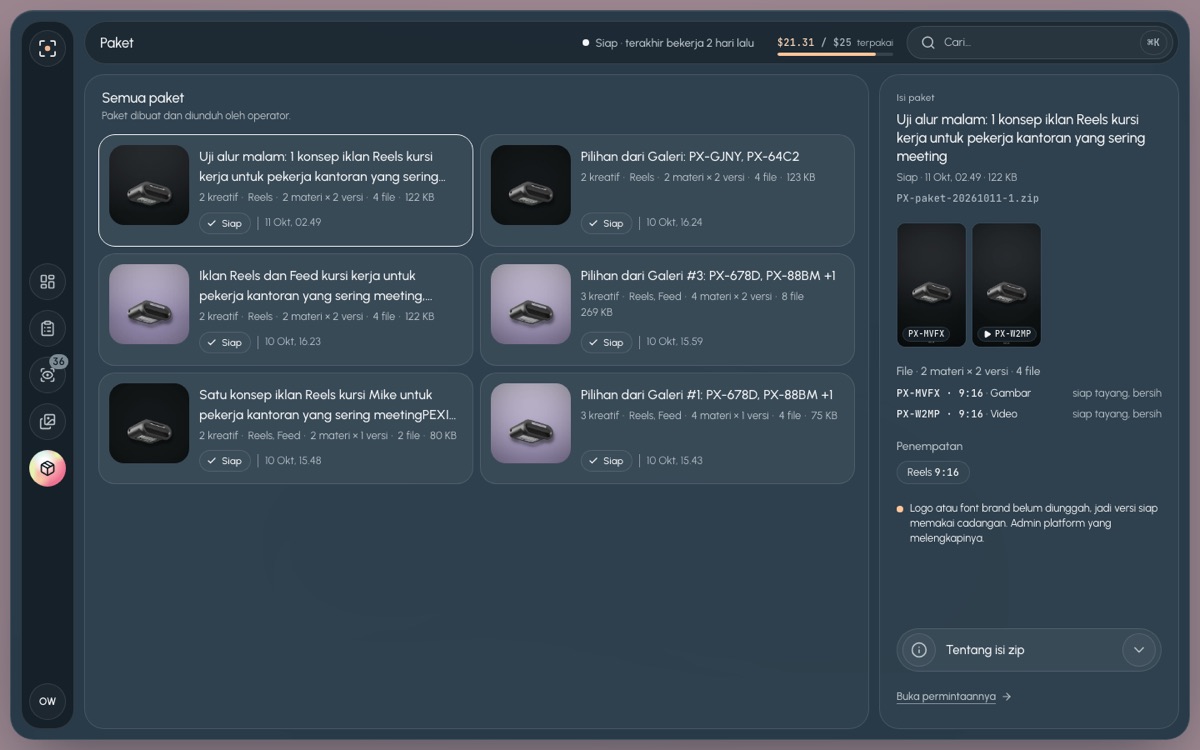The width and height of the screenshot is (1200, 750).
Task: Click Siap badge dated 11 Okt, 02.49
Action: 225,223
